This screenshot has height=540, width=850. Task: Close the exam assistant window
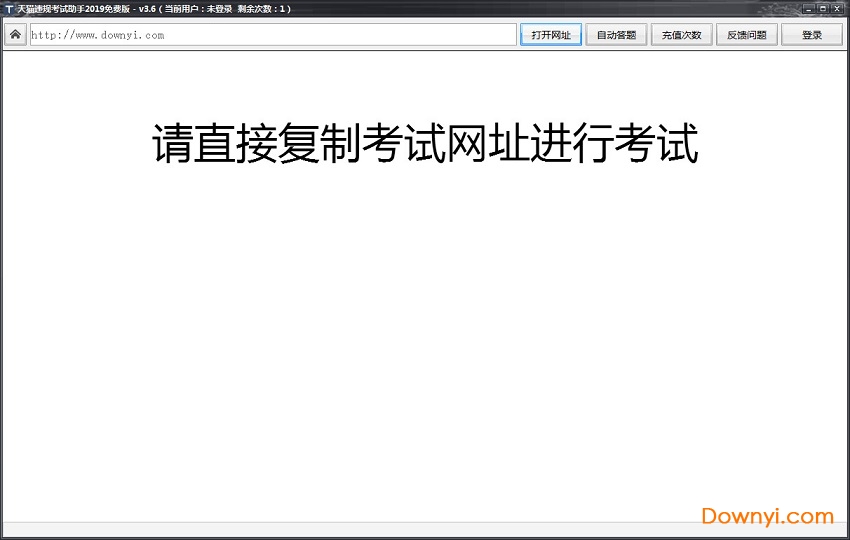click(837, 8)
